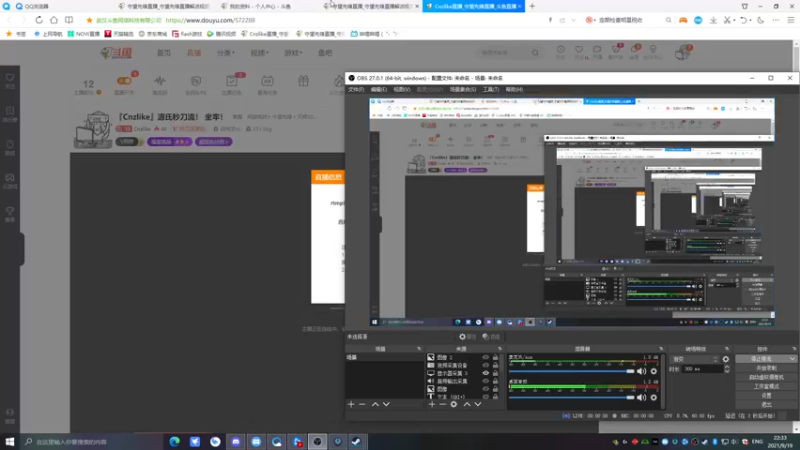Expand the 分类 dropdown on Douyu nav
The height and width of the screenshot is (450, 800).
click(x=226, y=53)
